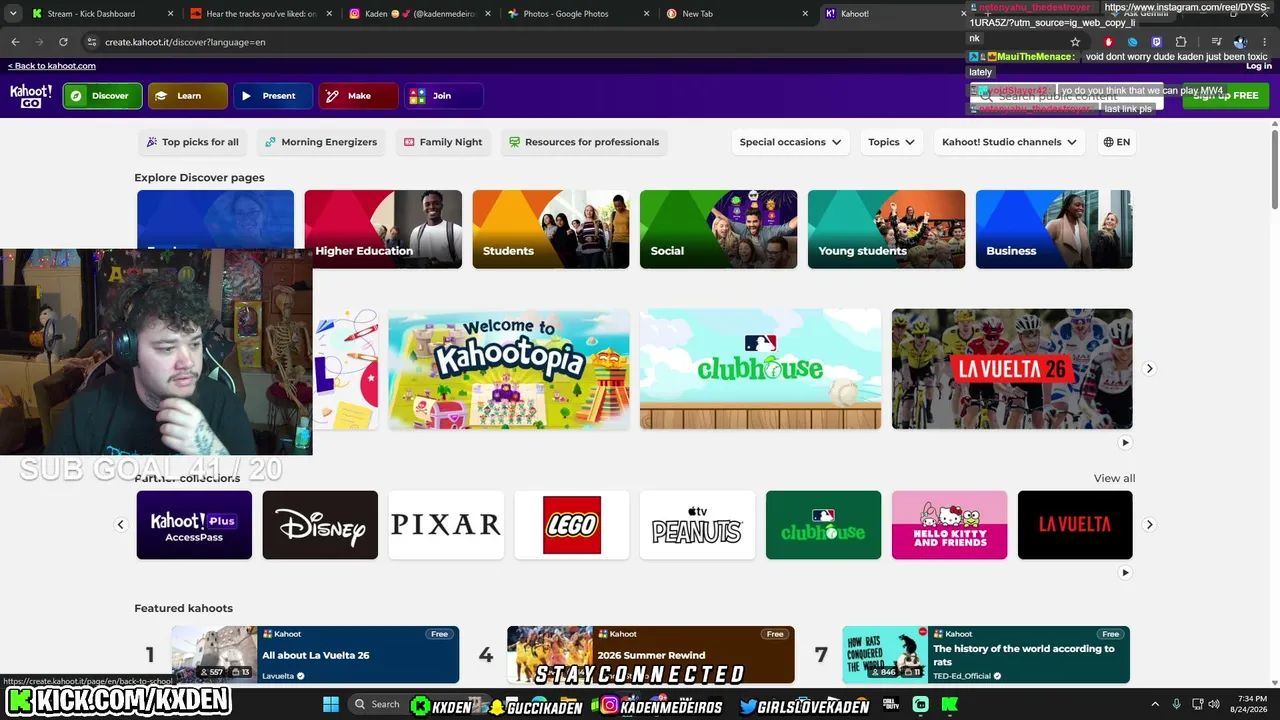
Task: Filter by Top picks for all
Action: point(193,142)
